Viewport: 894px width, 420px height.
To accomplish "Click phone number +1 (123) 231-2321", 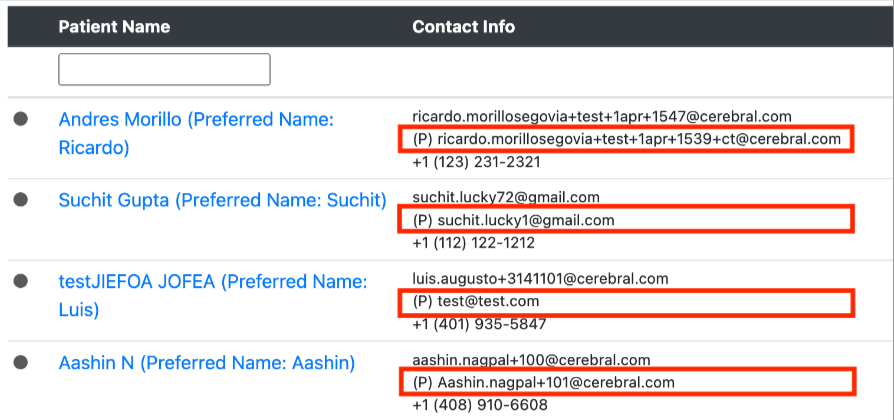I will 476,162.
